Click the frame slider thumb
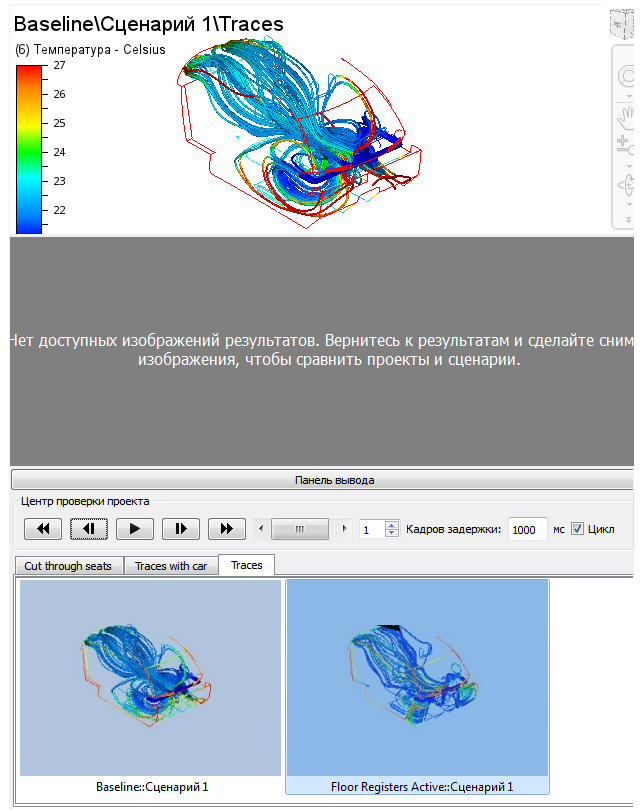The height and width of the screenshot is (810, 644). click(300, 529)
